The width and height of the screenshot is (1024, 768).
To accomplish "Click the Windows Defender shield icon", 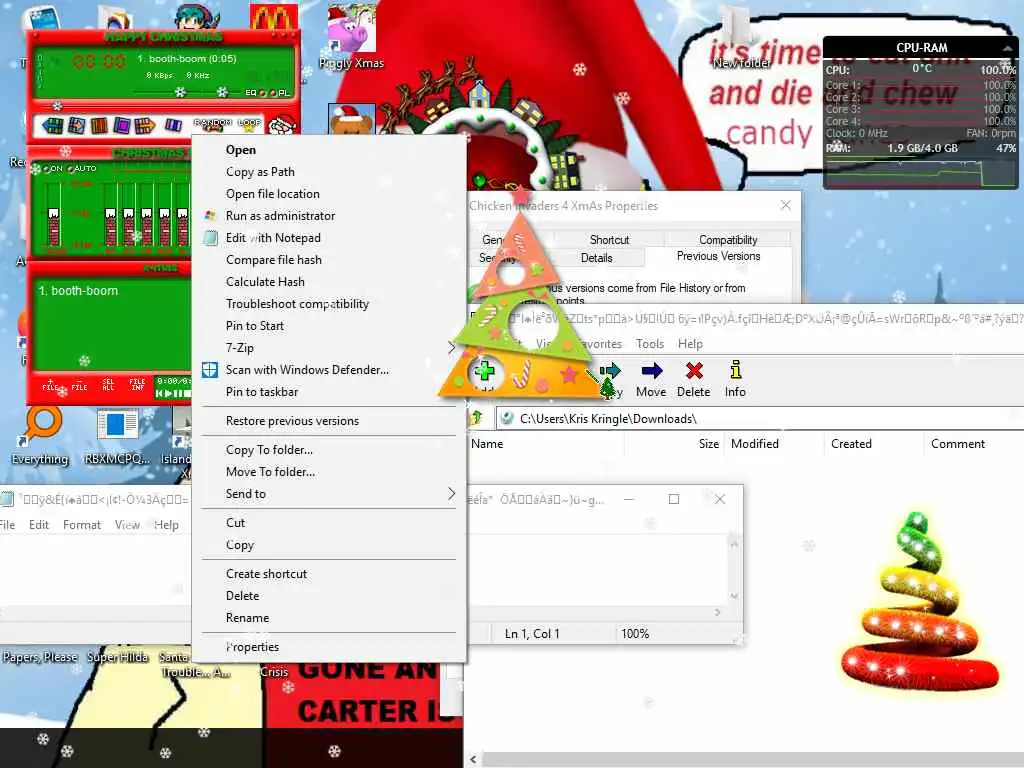I will point(210,370).
